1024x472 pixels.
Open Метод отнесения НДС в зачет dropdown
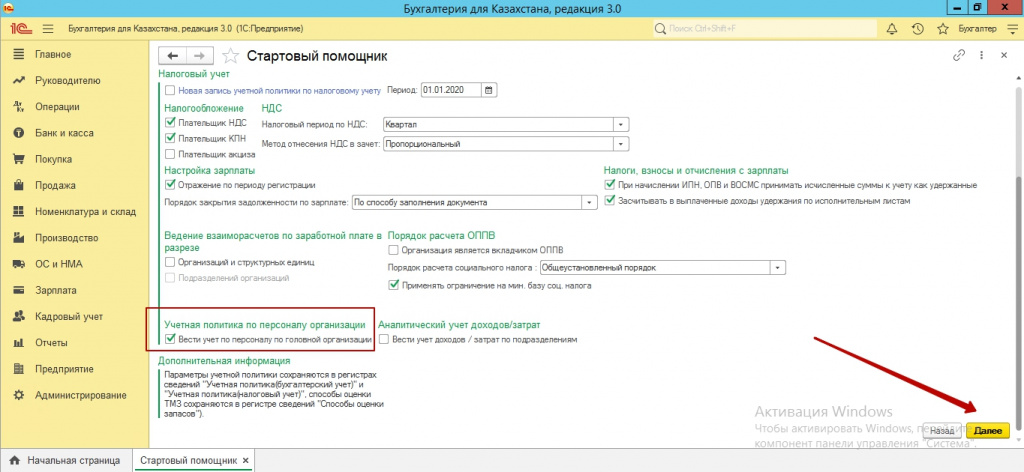[621, 144]
